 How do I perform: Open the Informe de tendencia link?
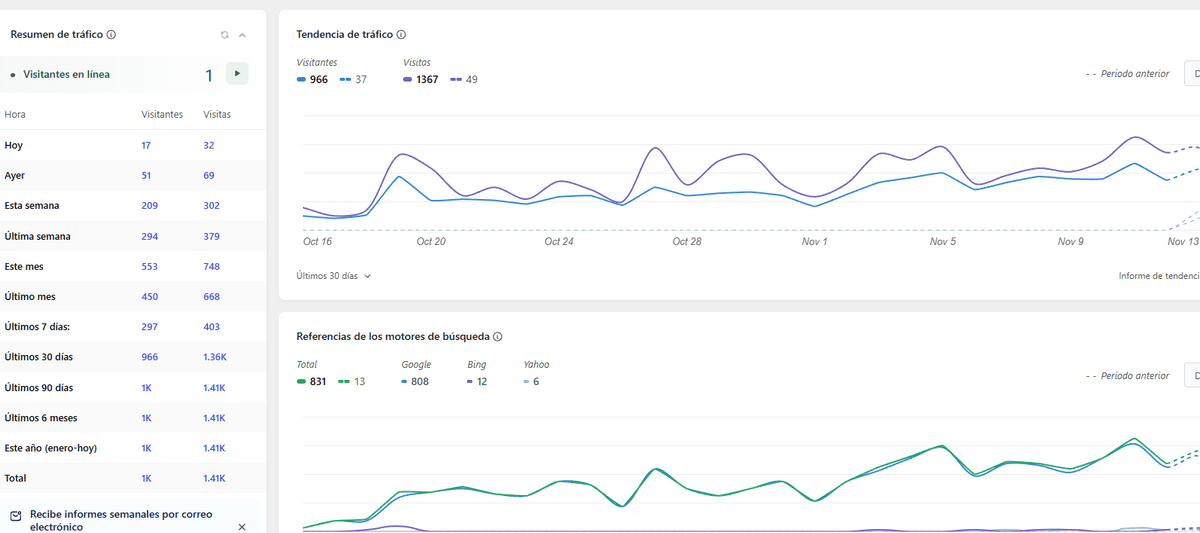[1158, 276]
